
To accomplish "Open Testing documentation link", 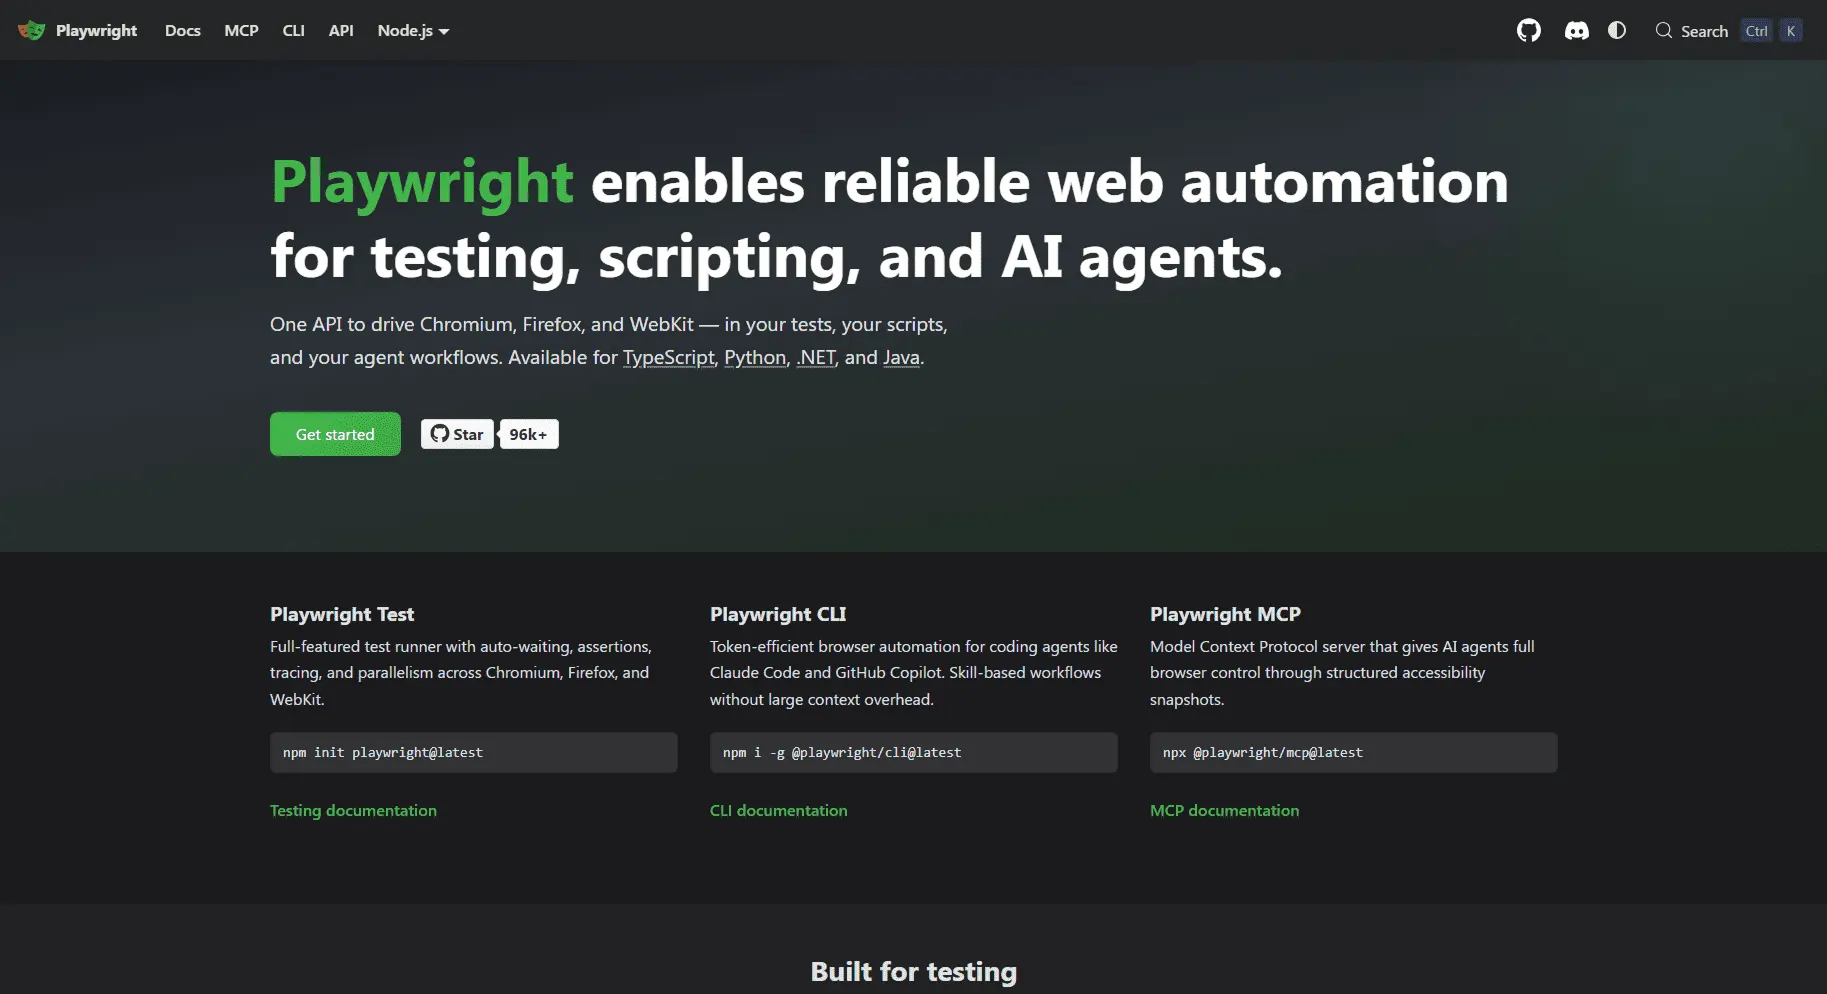I will click(x=353, y=810).
